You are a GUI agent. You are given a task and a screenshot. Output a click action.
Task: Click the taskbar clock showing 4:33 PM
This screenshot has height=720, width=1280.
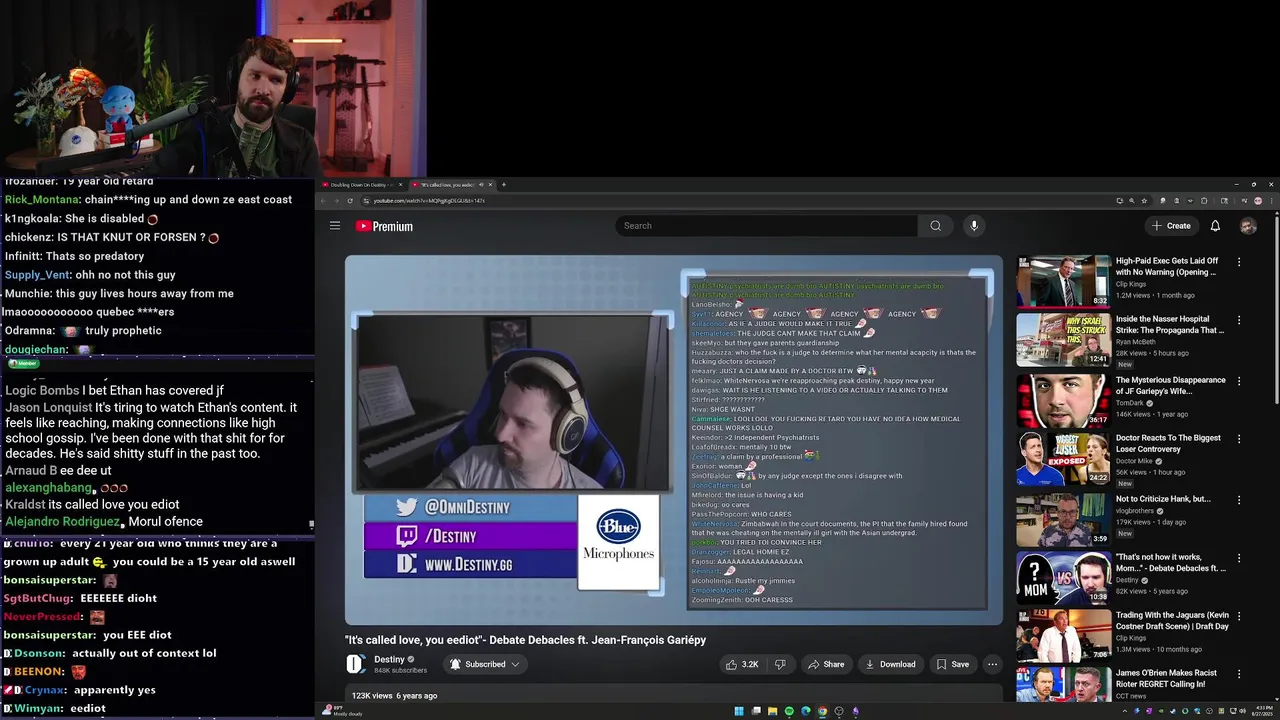(x=1260, y=711)
